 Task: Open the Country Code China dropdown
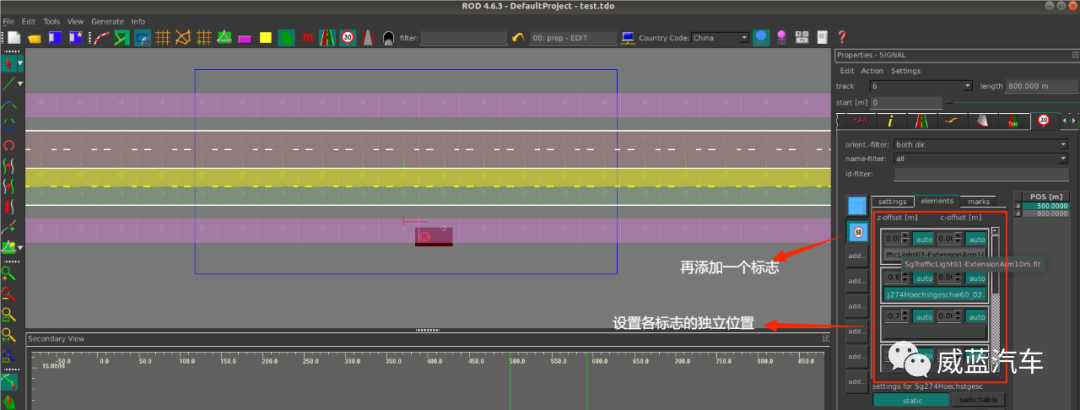click(720, 38)
